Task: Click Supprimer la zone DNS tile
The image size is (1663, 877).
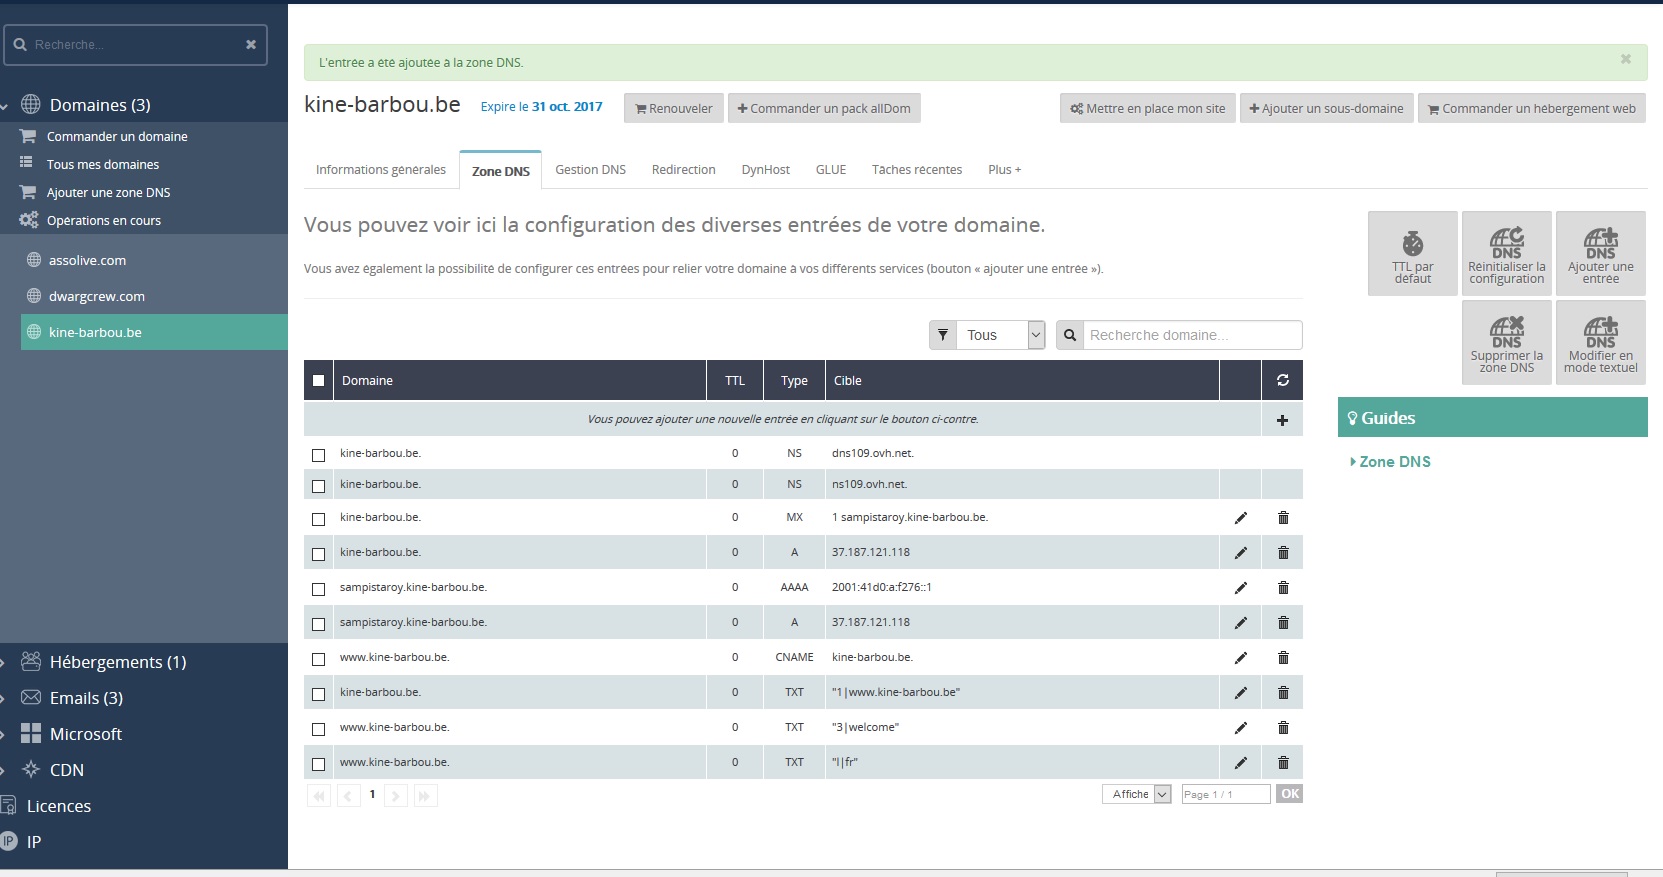Action: tap(1506, 343)
